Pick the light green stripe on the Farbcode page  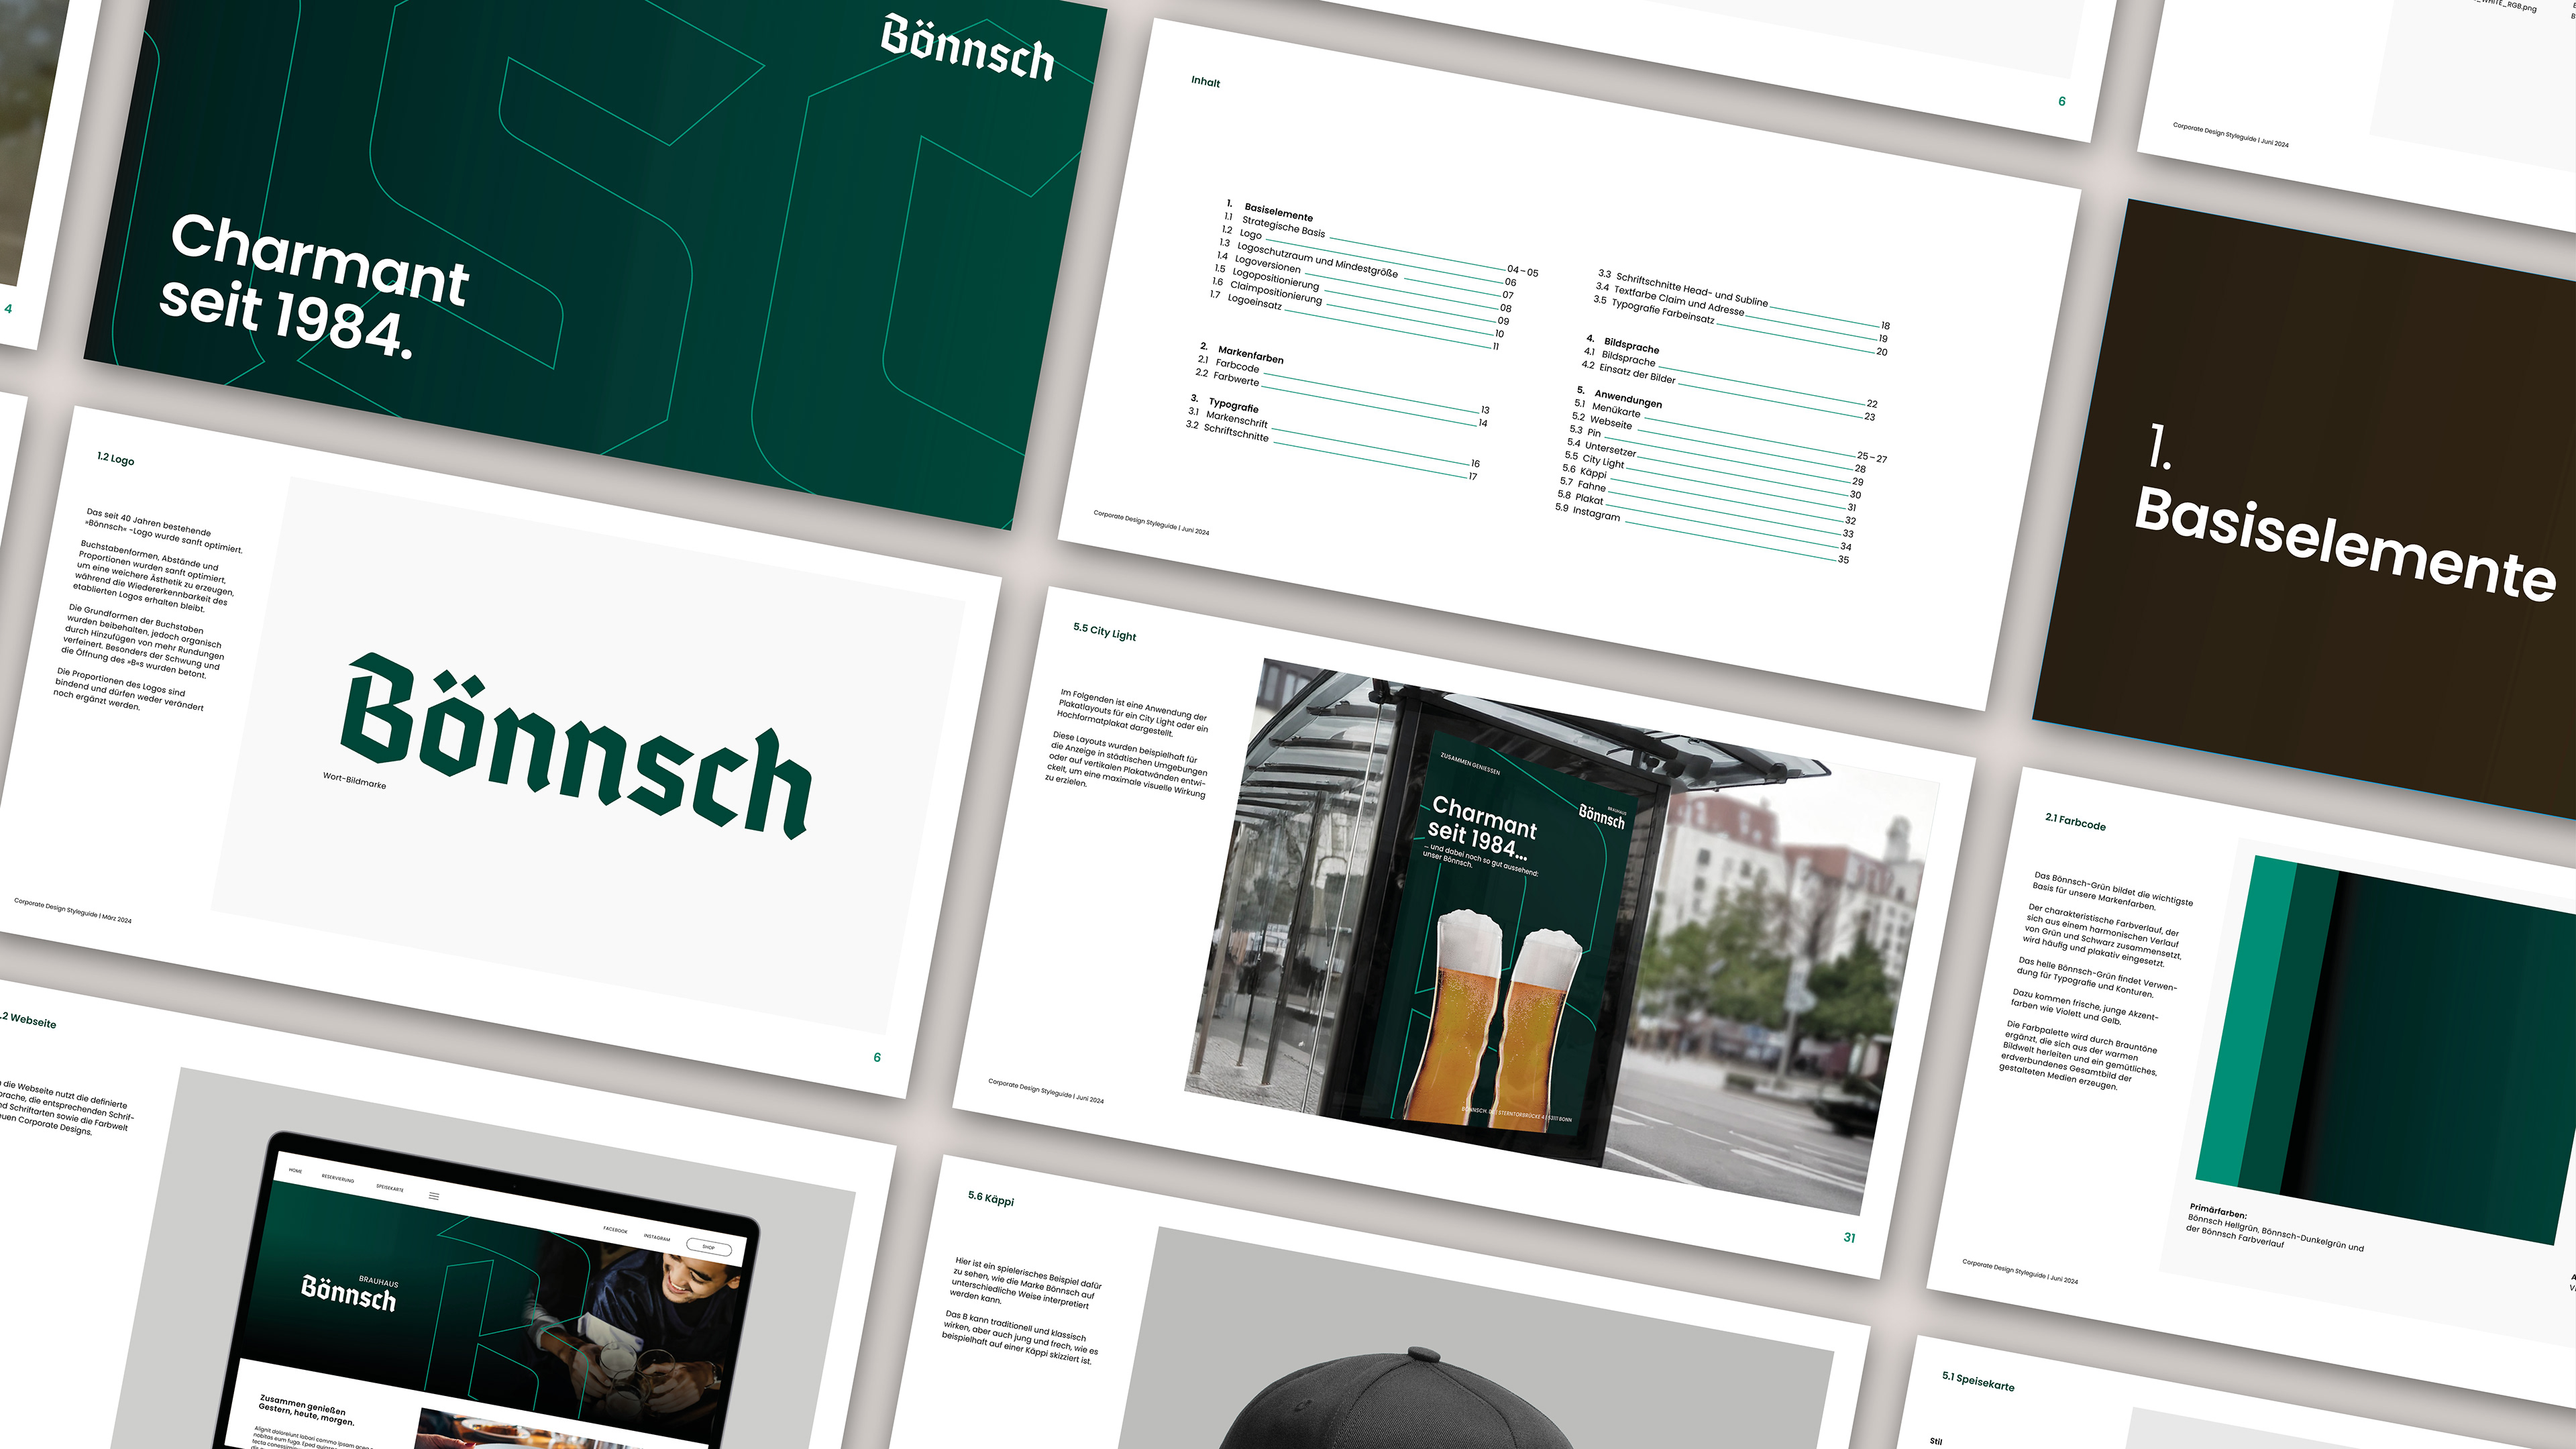2246,1022
